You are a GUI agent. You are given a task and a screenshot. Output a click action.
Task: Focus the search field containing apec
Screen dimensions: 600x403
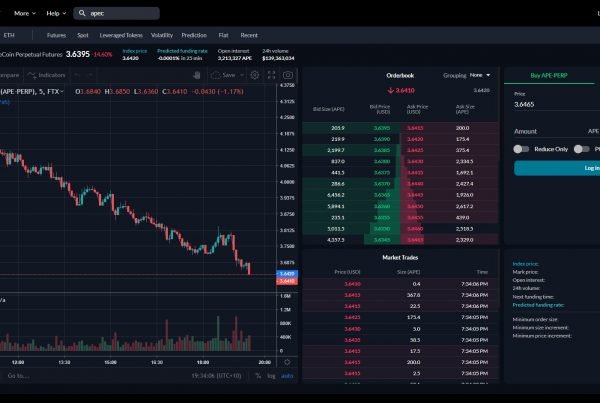(x=116, y=13)
